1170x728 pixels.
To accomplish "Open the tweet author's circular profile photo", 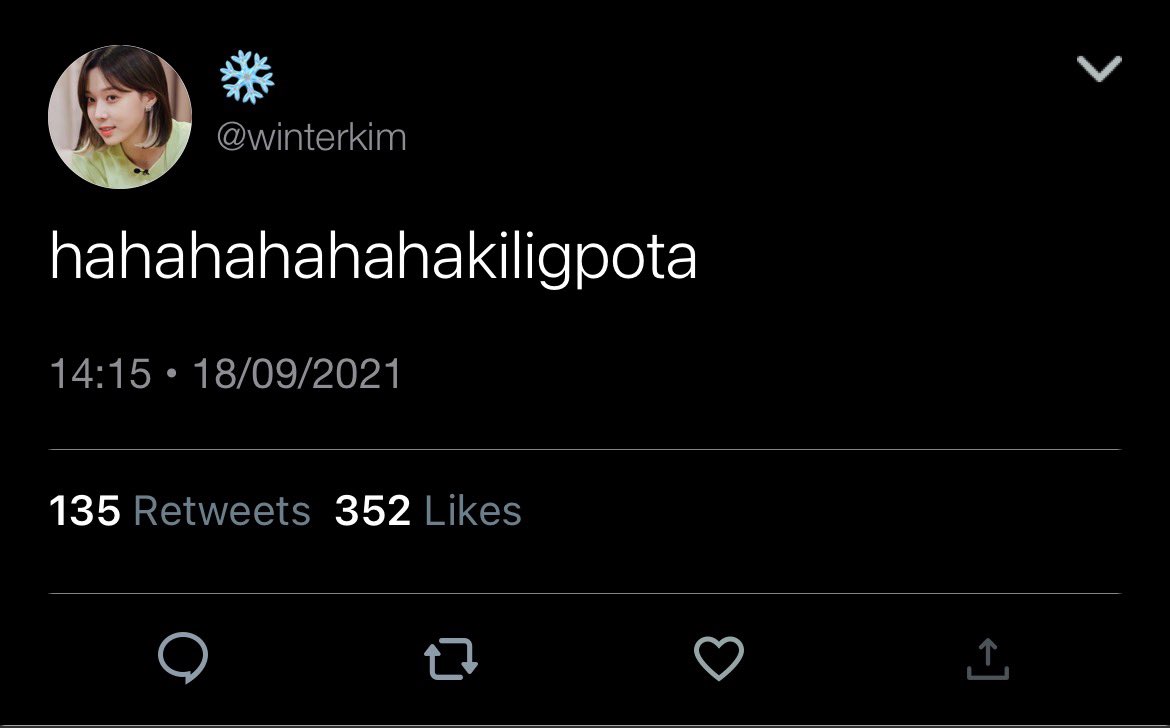I will pyautogui.click(x=120, y=116).
